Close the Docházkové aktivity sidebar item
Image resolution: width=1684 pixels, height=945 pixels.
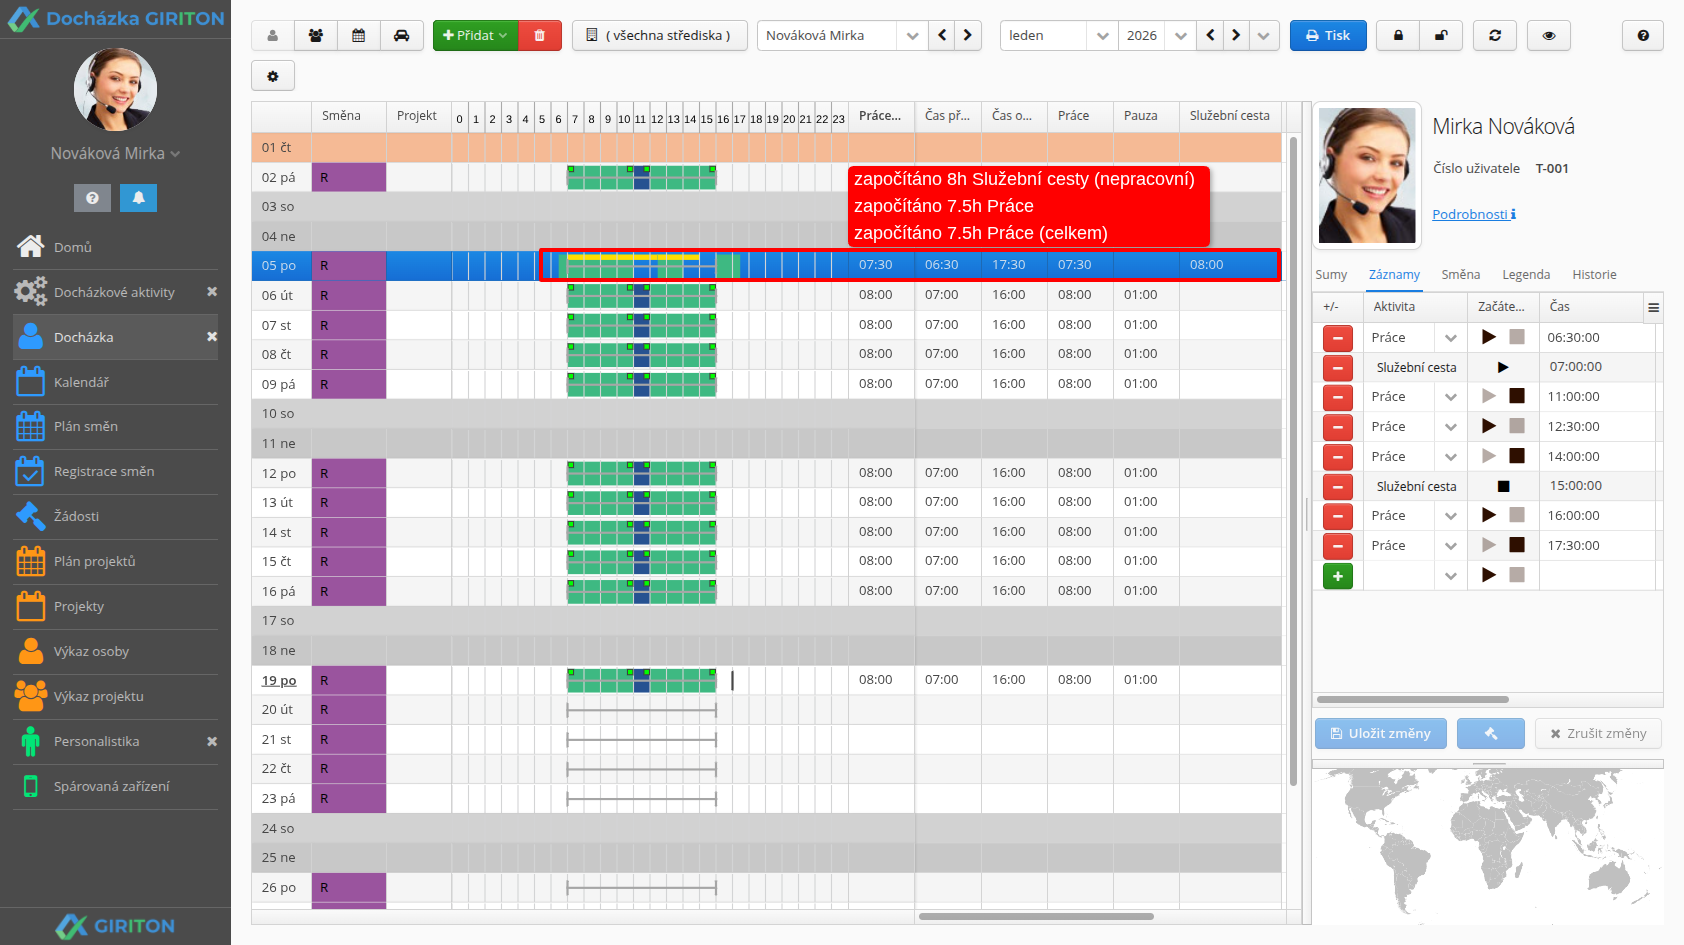coord(212,292)
